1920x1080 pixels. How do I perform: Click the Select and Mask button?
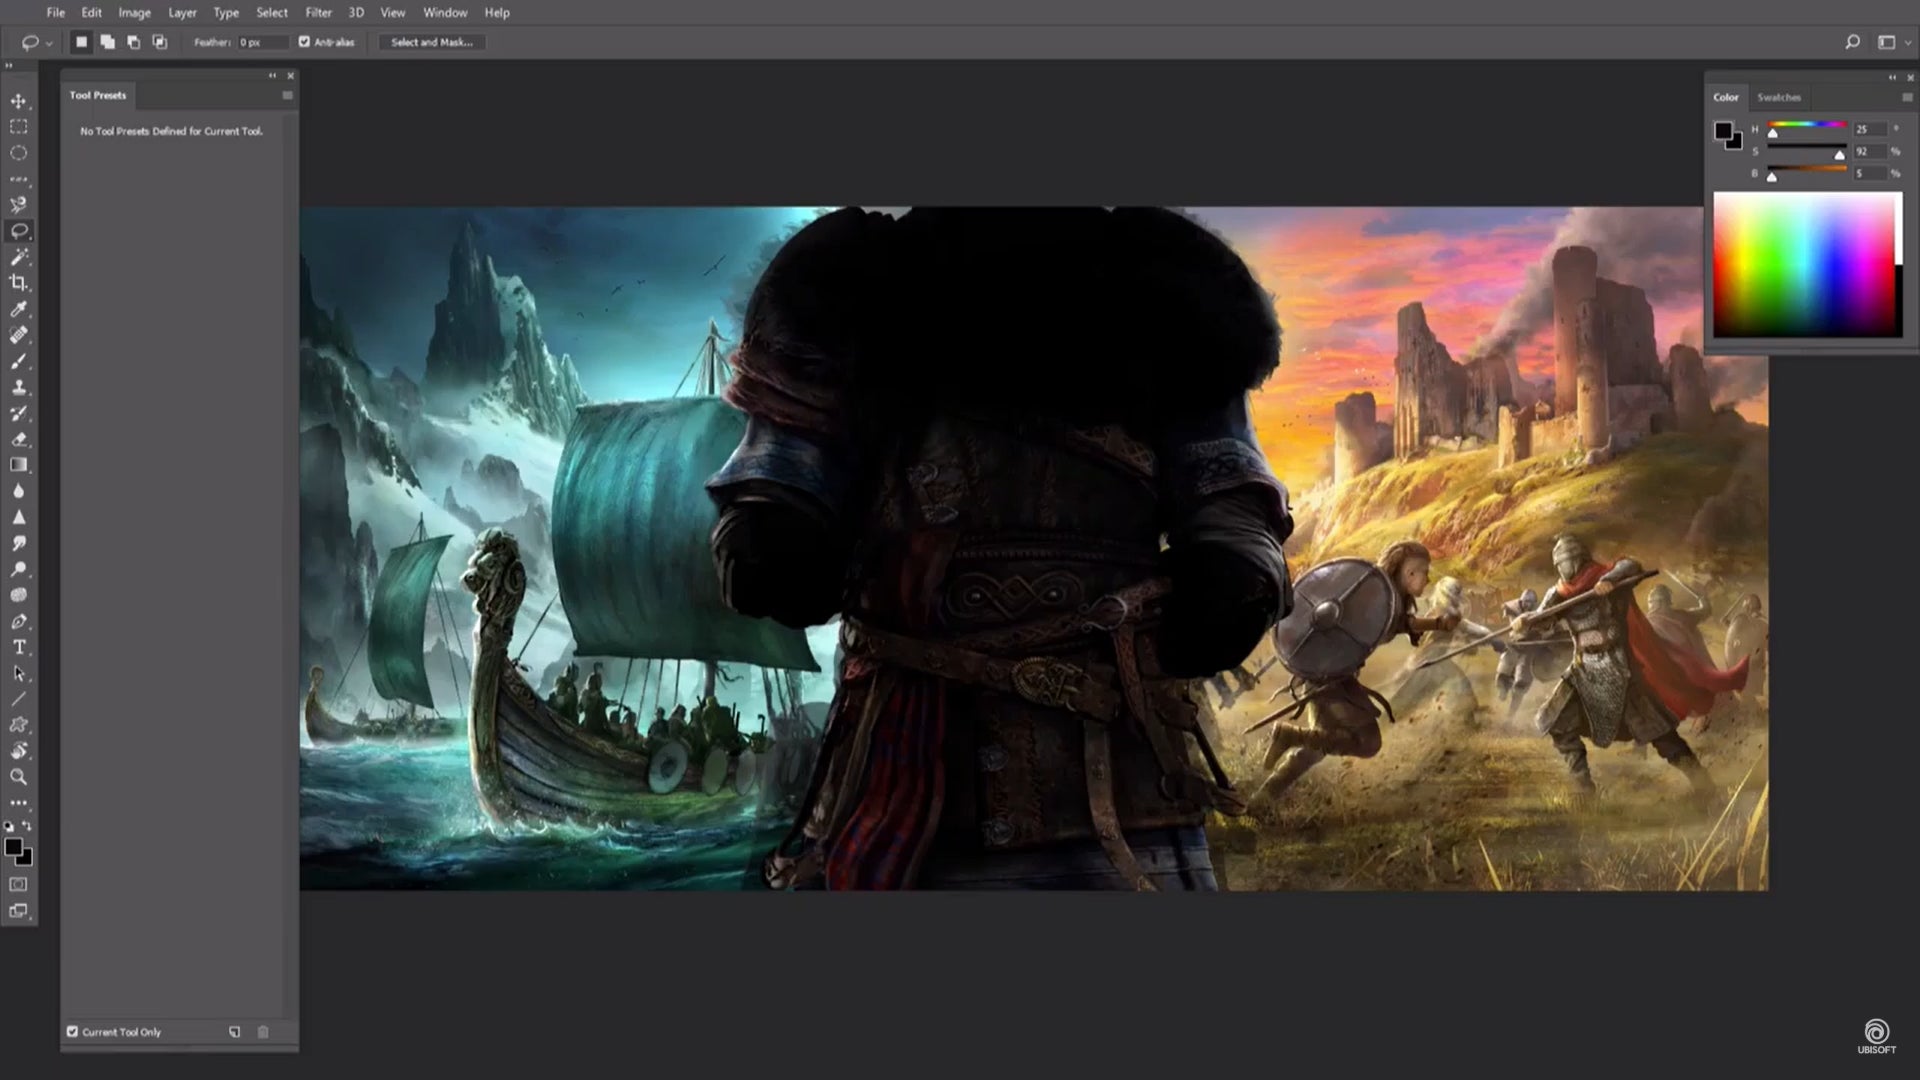(431, 42)
